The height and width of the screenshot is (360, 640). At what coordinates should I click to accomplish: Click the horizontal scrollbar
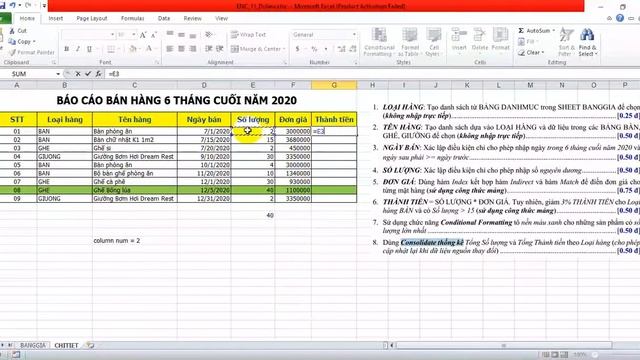pos(504,345)
